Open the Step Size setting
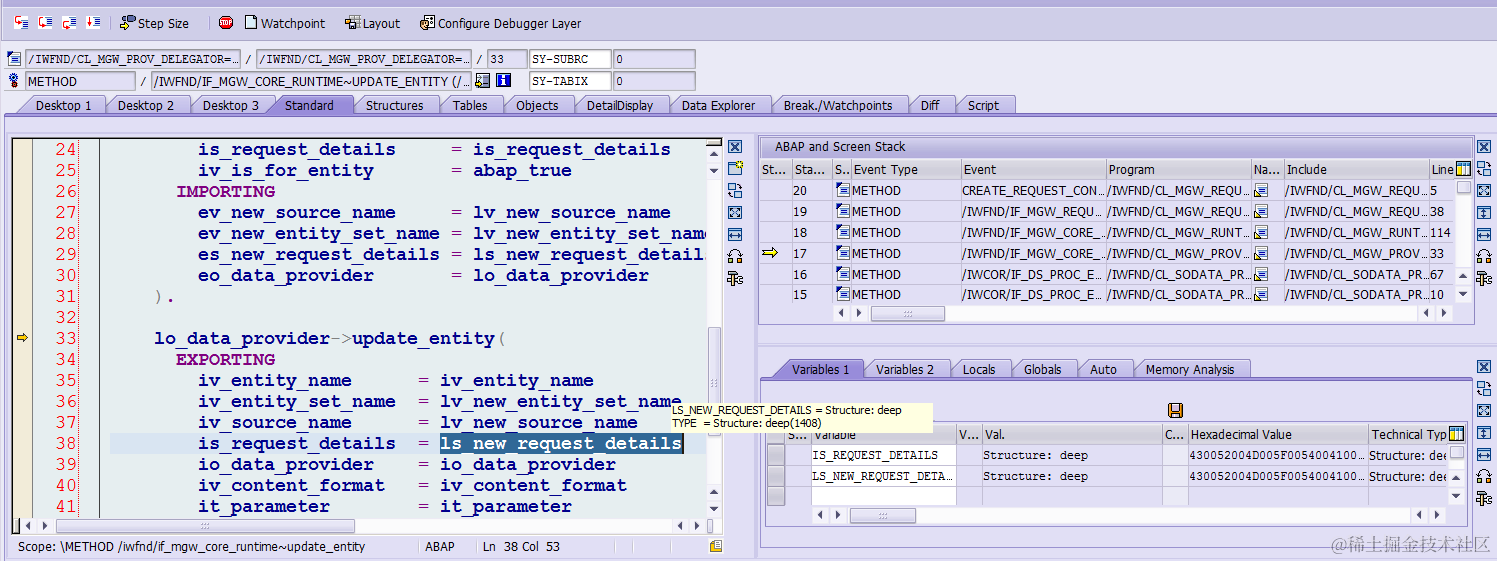 154,22
